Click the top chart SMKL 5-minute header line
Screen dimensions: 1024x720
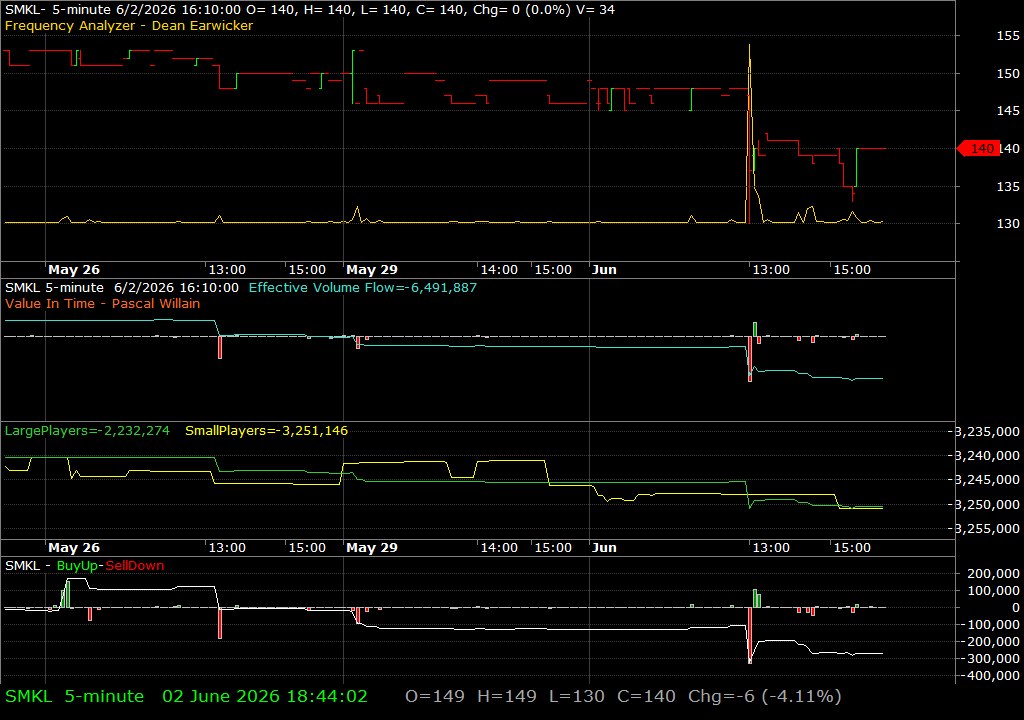click(310, 10)
